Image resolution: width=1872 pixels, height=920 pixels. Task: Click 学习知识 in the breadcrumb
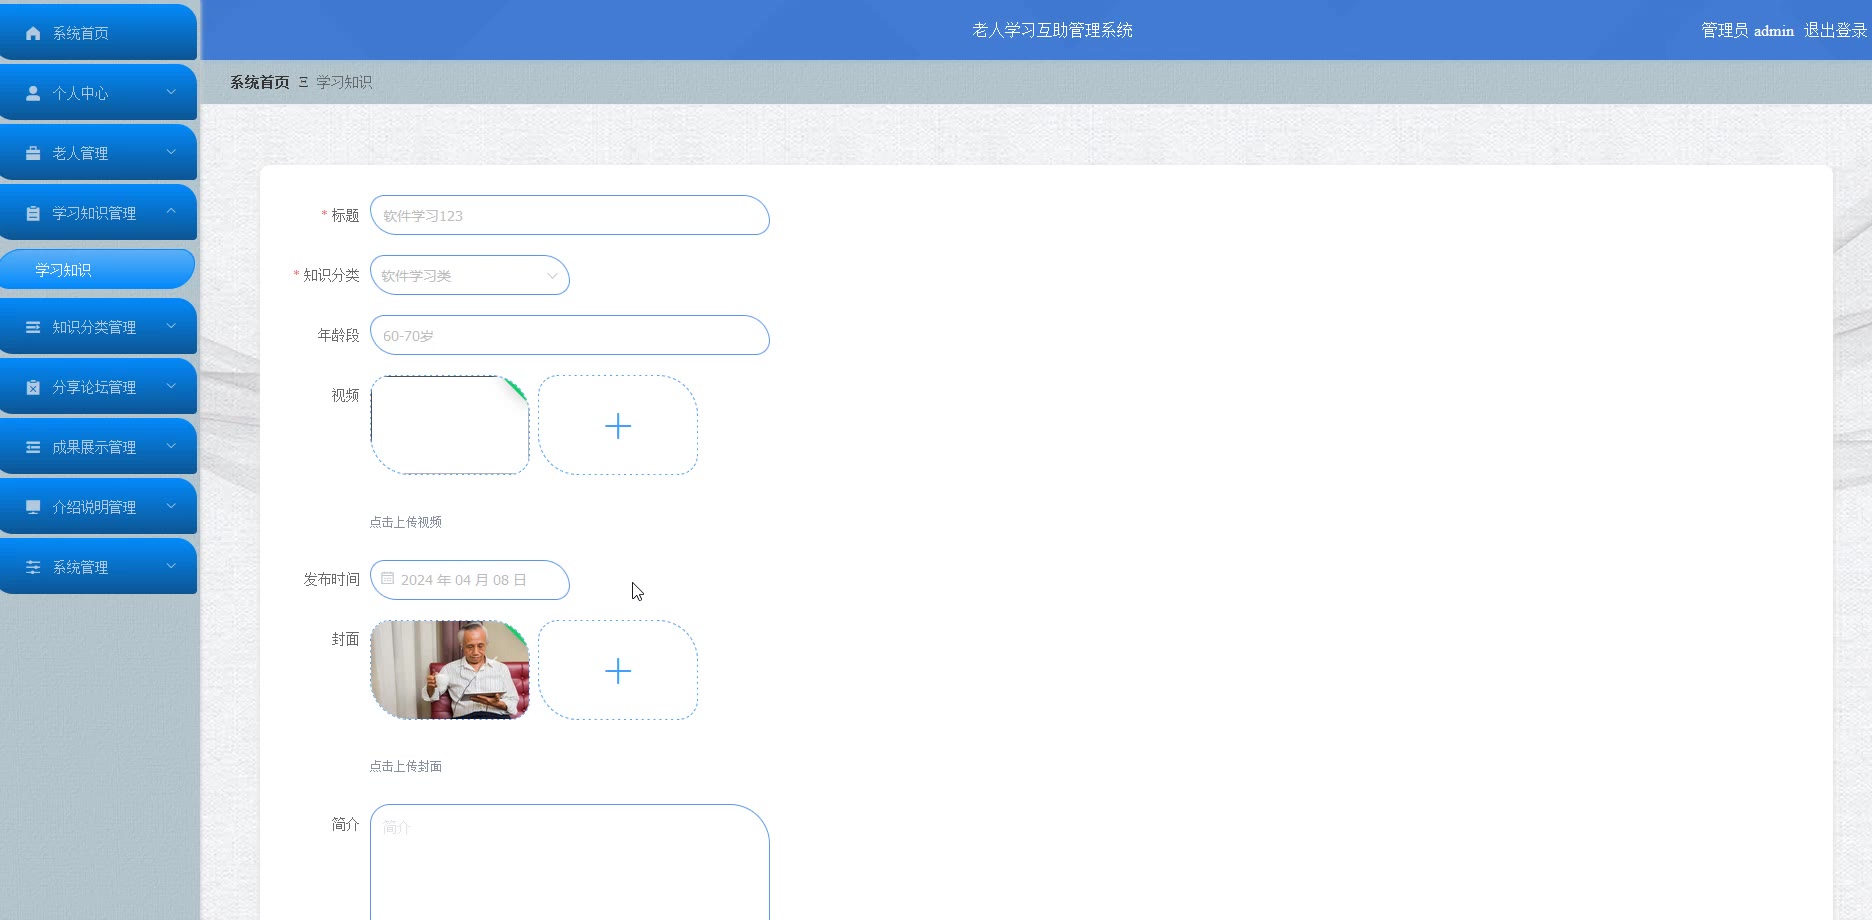(x=344, y=82)
